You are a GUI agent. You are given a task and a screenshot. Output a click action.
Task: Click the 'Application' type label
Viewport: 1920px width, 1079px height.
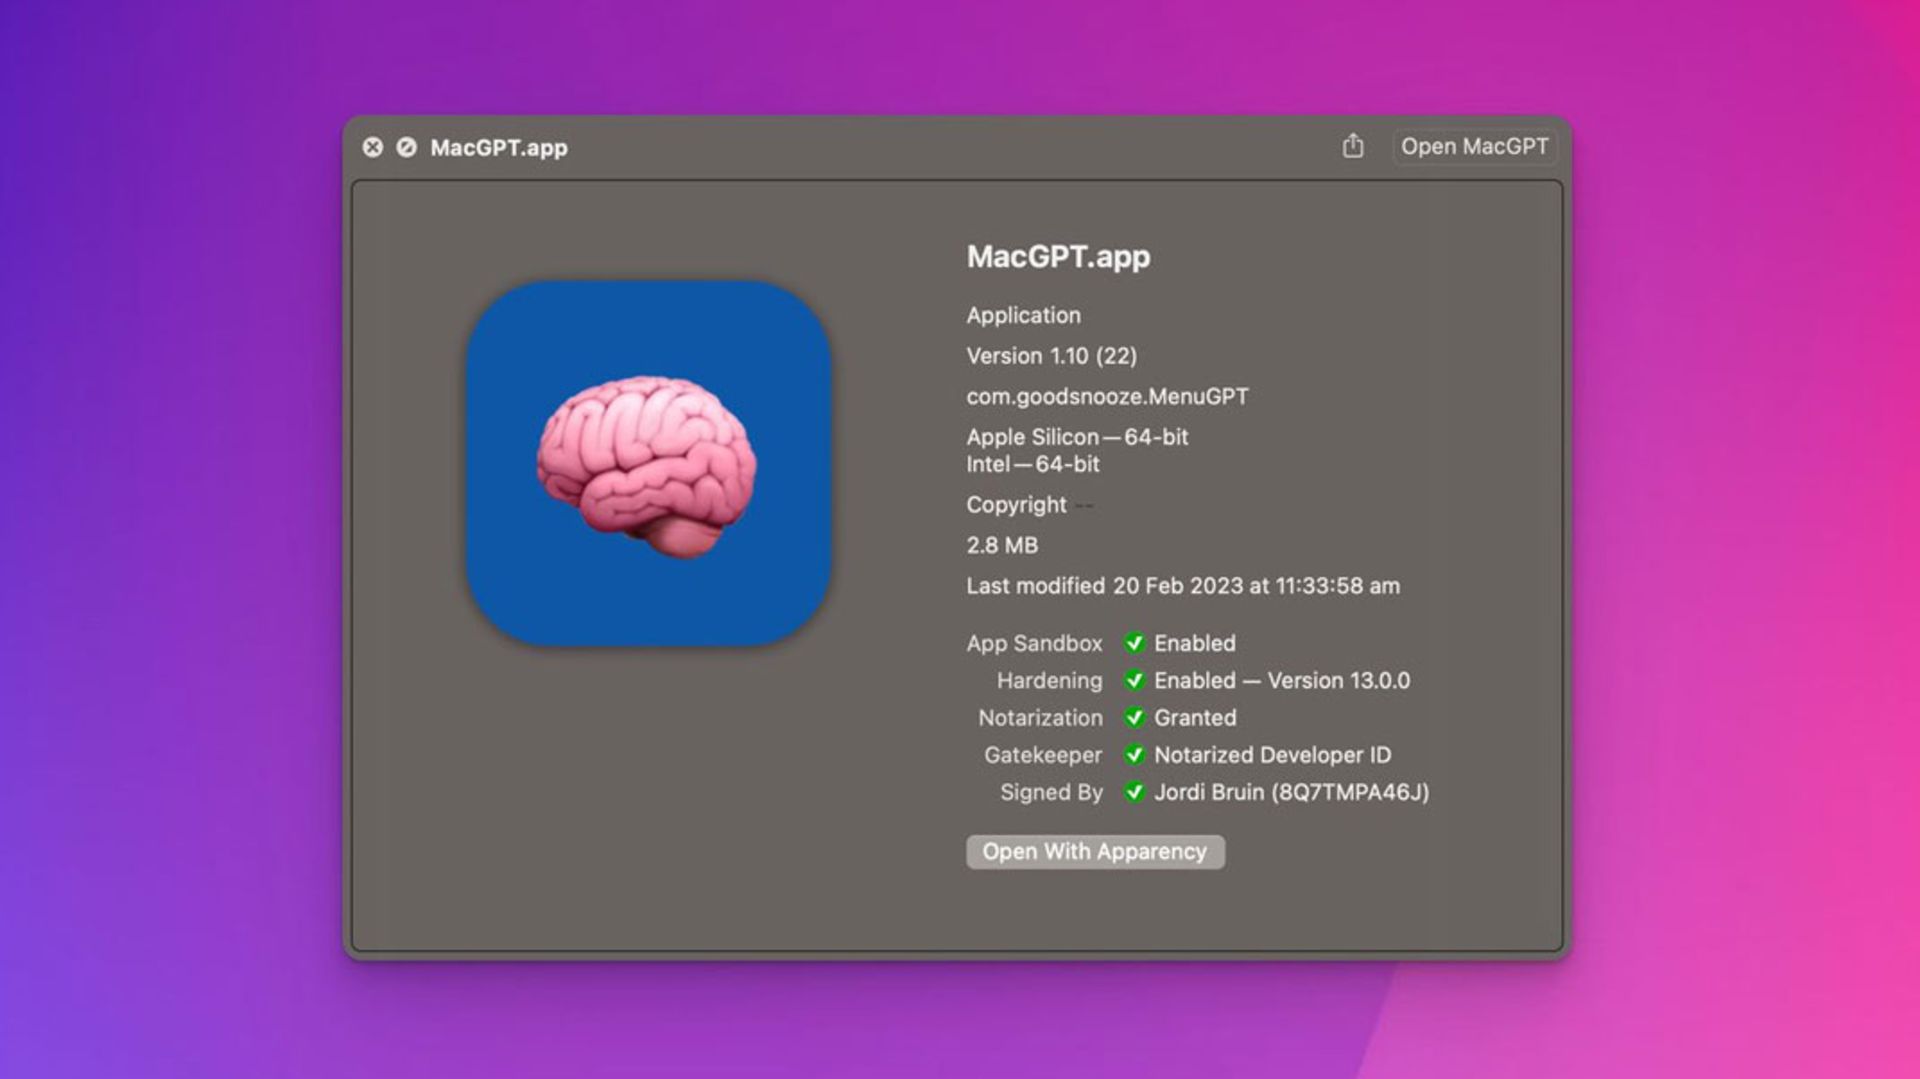[1023, 315]
